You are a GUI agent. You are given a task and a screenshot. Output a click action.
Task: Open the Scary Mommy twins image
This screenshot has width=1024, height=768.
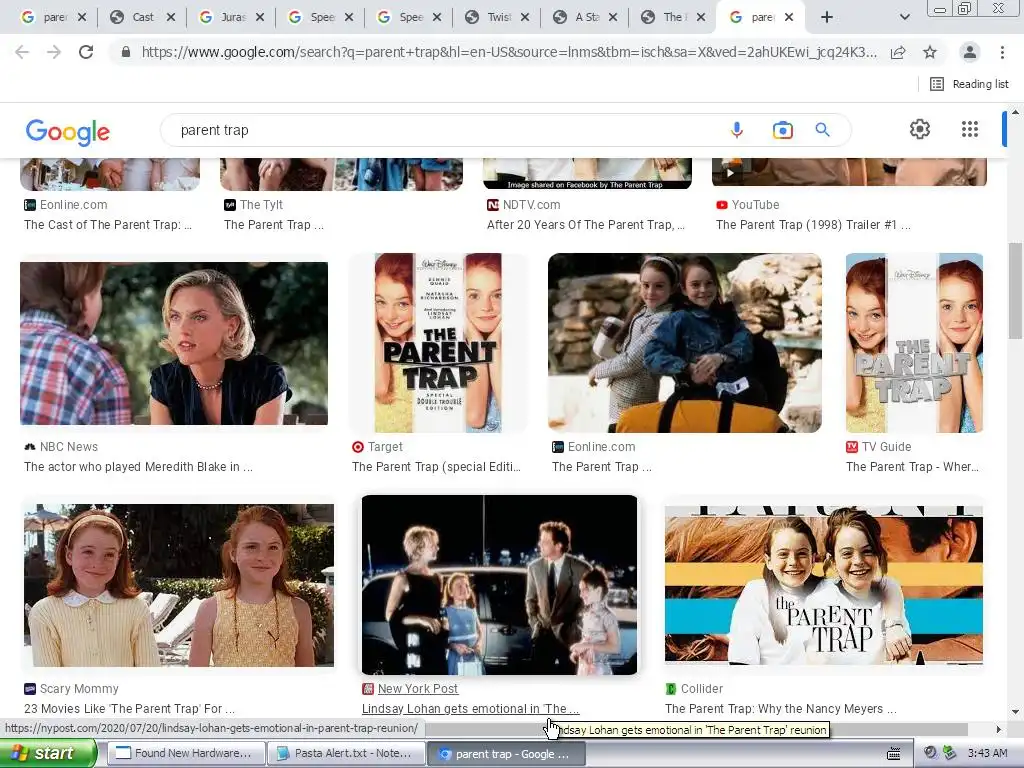coord(179,585)
